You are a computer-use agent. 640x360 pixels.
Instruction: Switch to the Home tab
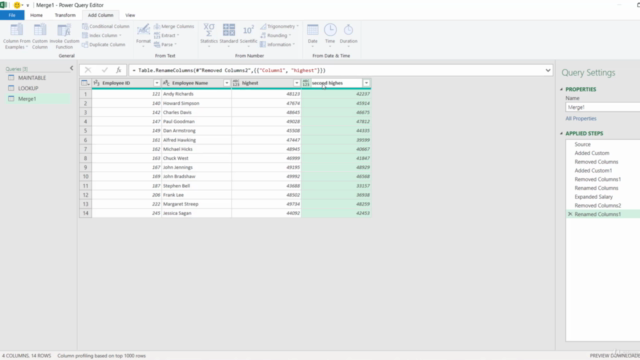[36, 15]
